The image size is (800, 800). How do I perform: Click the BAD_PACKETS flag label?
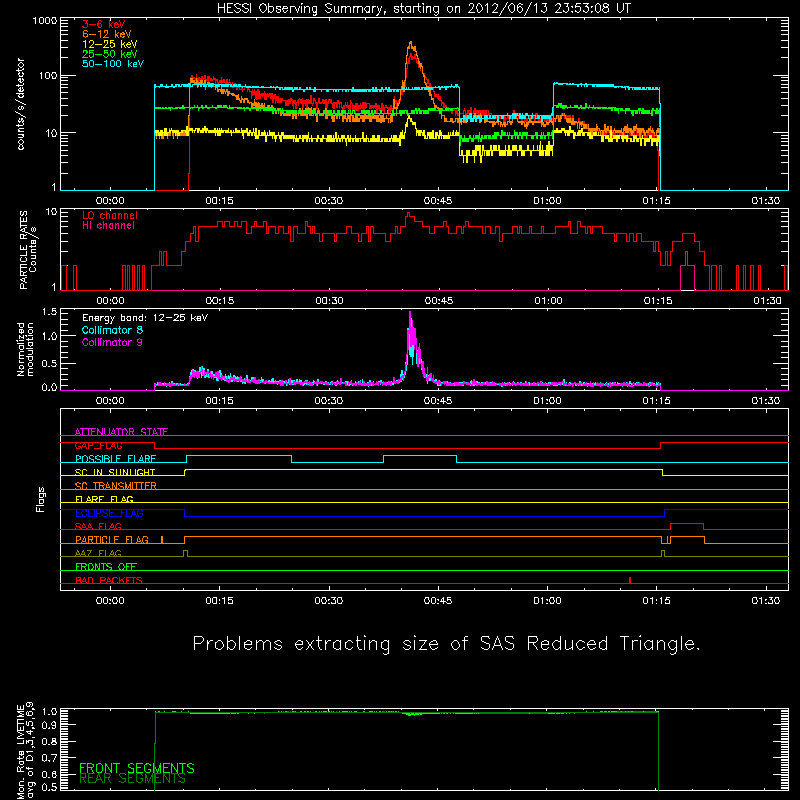(x=109, y=580)
